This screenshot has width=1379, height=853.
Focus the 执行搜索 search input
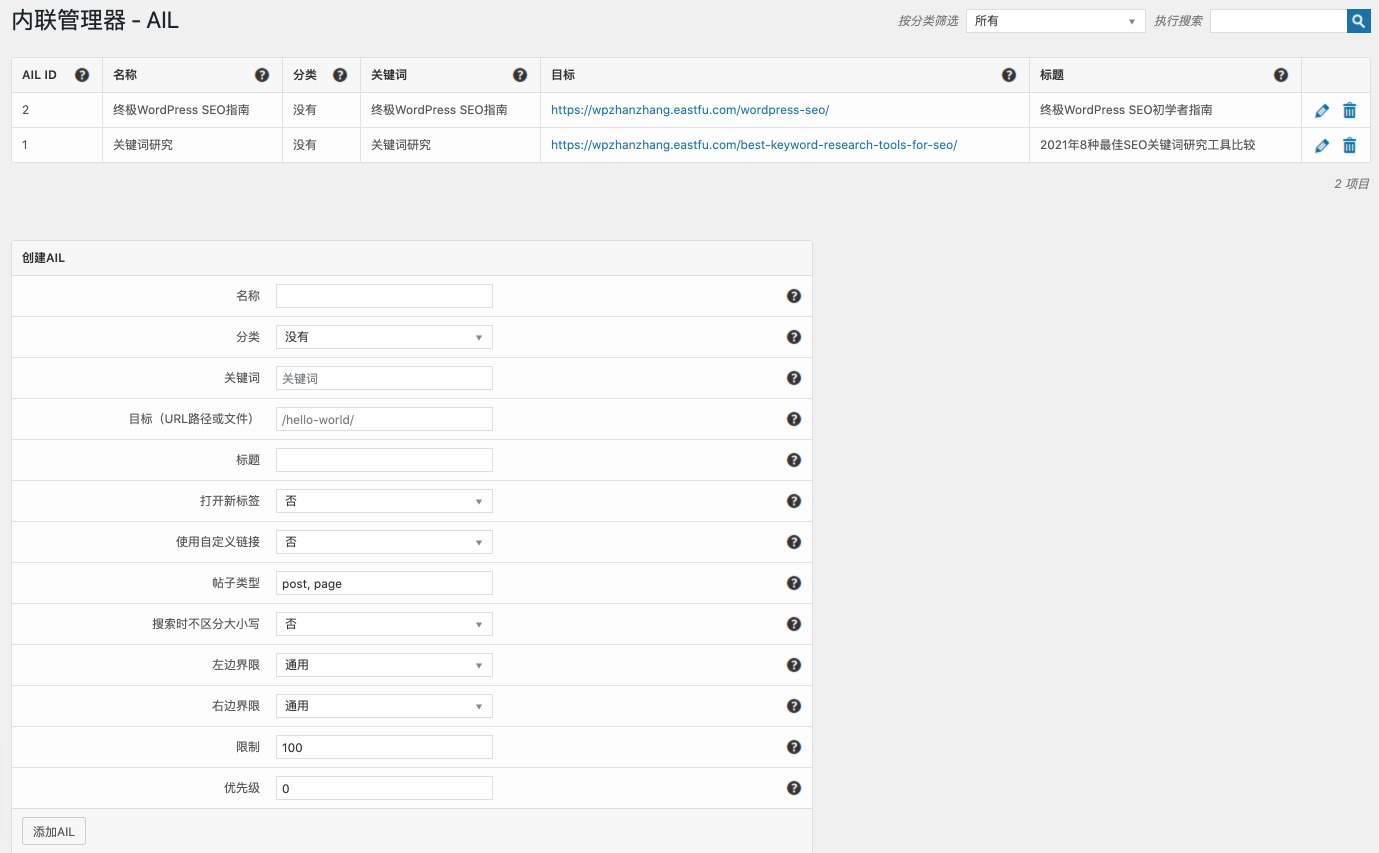click(x=1278, y=21)
